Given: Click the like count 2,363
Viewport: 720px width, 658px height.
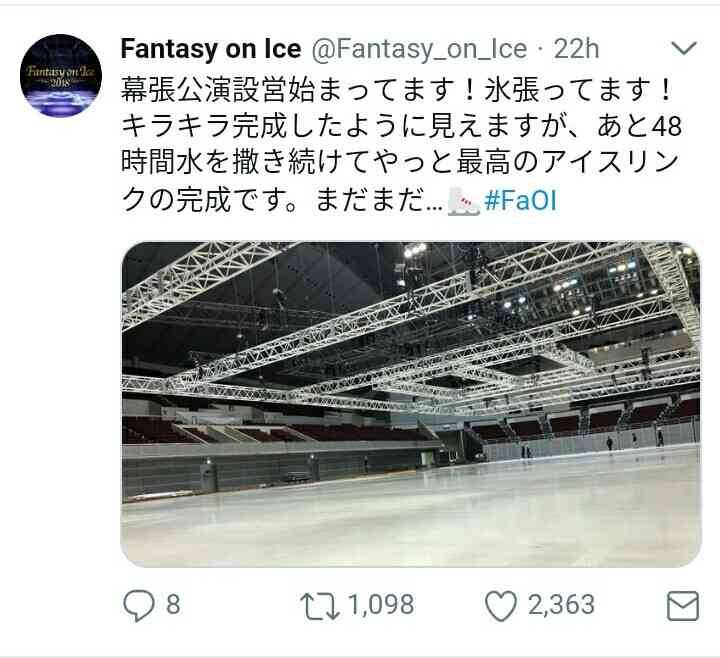Looking at the screenshot, I should [561, 605].
